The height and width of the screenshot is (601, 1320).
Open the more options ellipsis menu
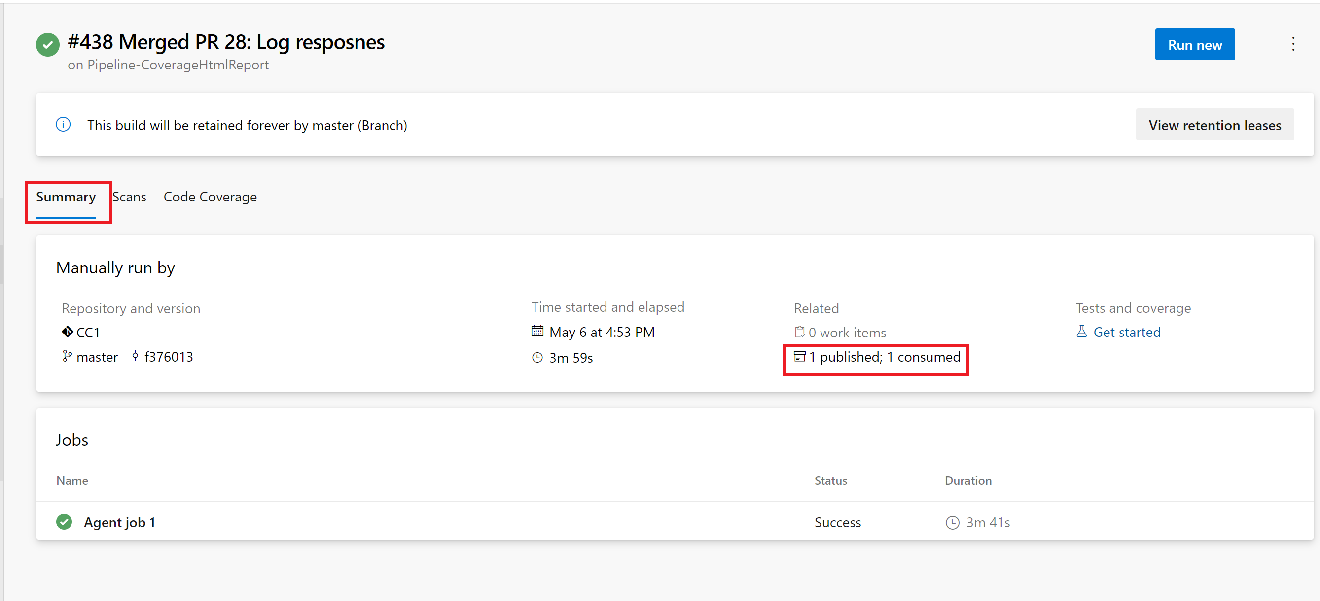(1293, 44)
